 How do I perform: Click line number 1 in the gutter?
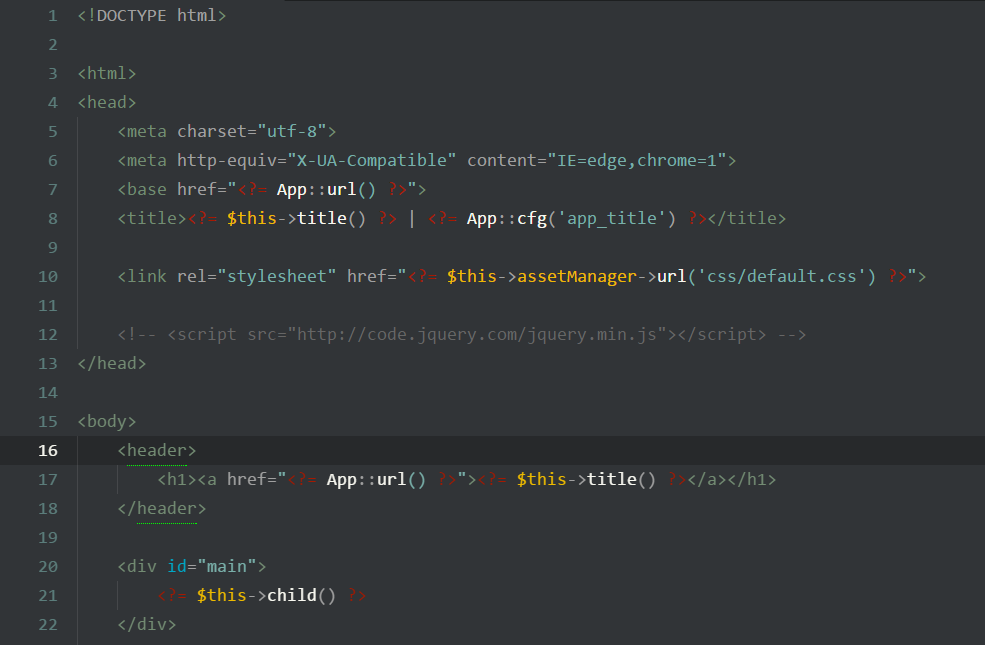[53, 16]
